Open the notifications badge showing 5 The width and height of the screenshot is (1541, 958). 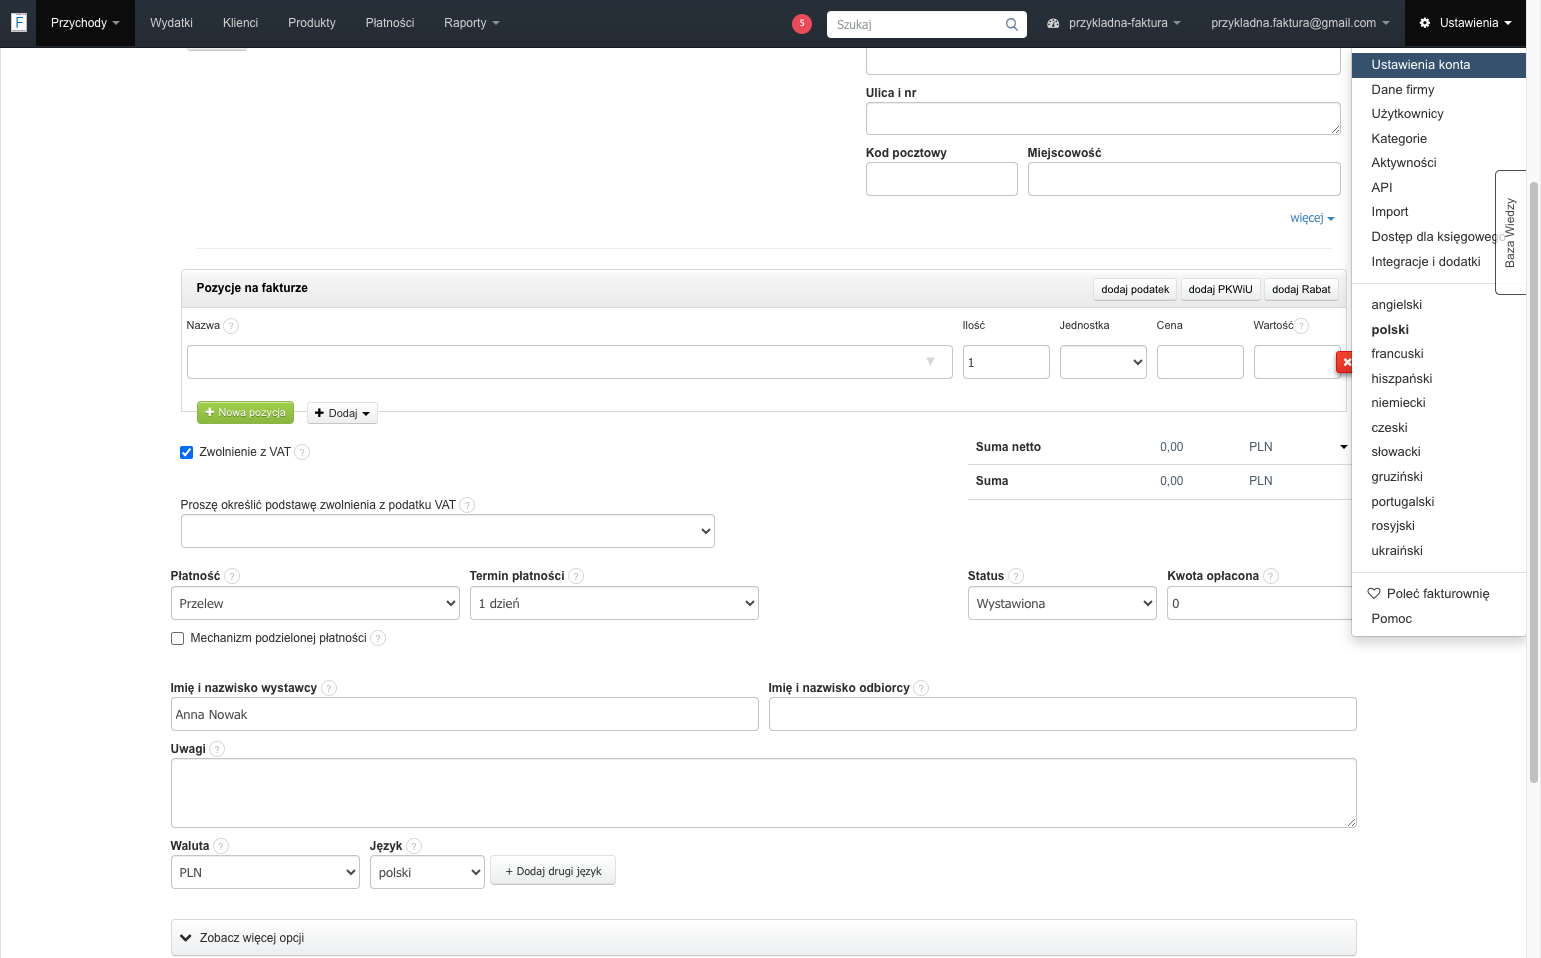(802, 23)
